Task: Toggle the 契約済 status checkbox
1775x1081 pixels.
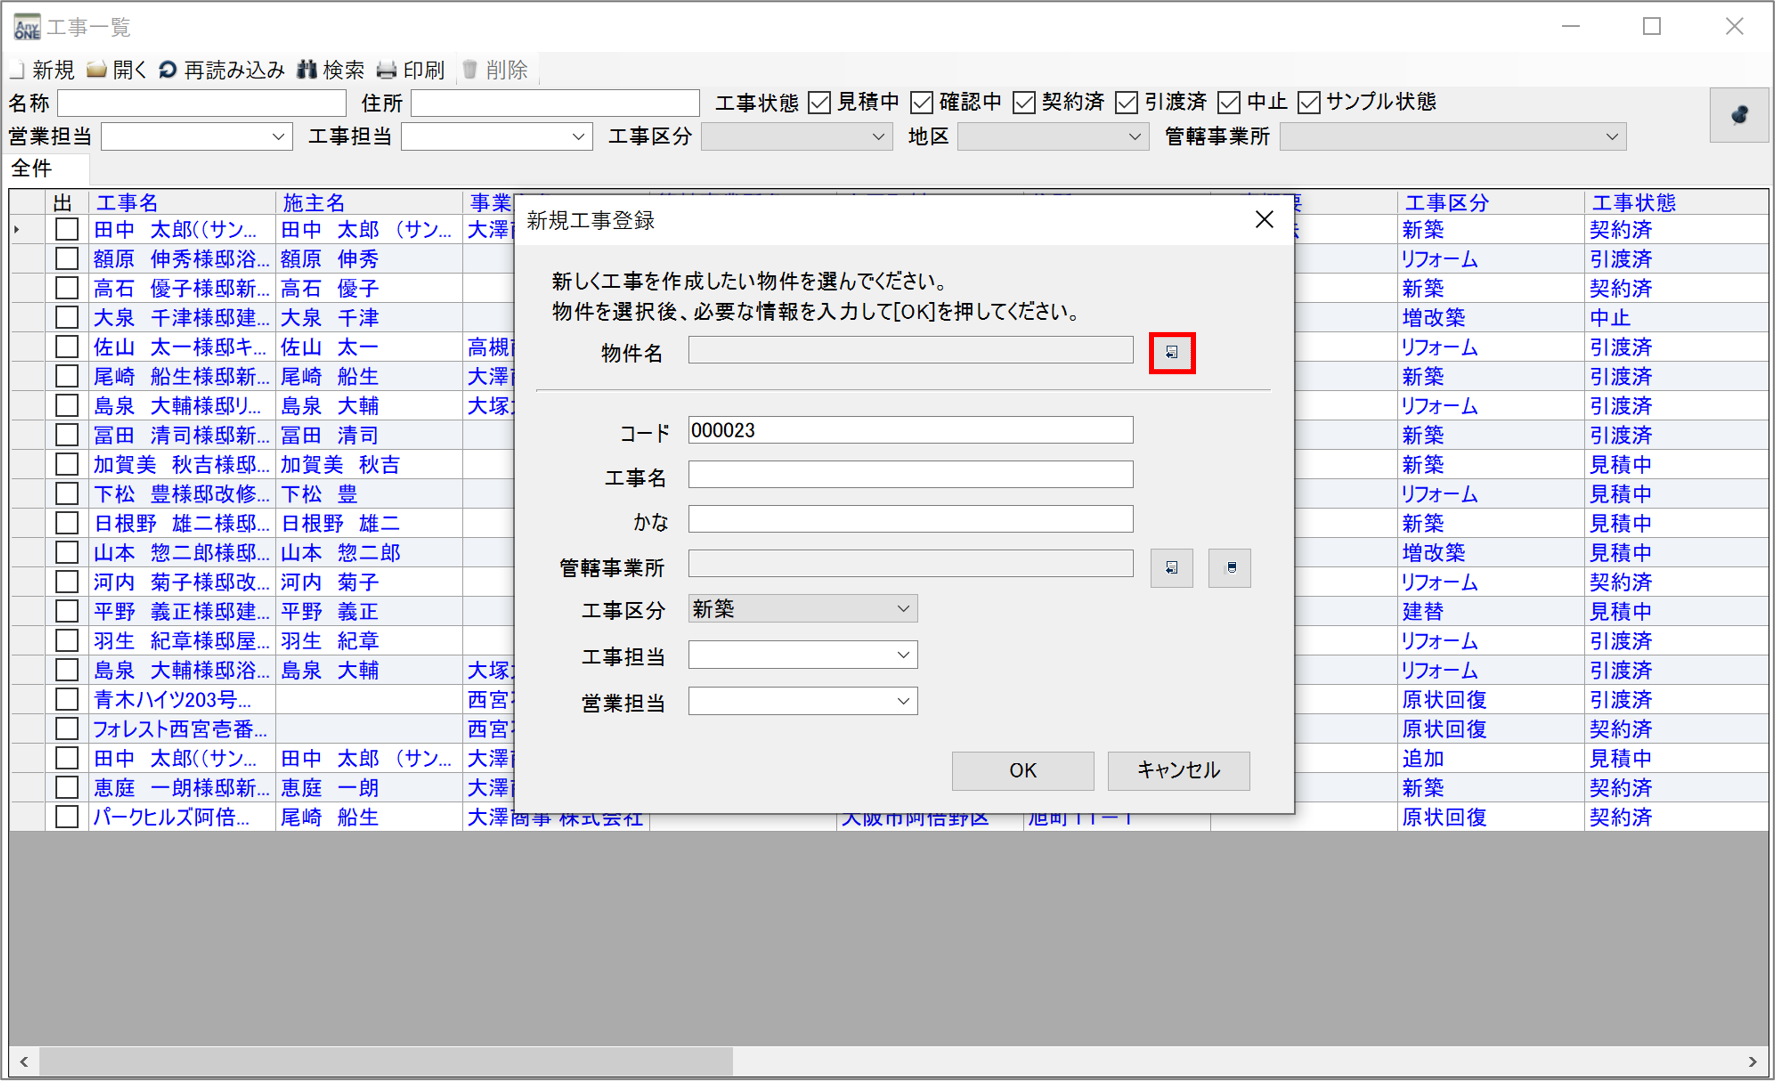Action: pyautogui.click(x=1024, y=102)
